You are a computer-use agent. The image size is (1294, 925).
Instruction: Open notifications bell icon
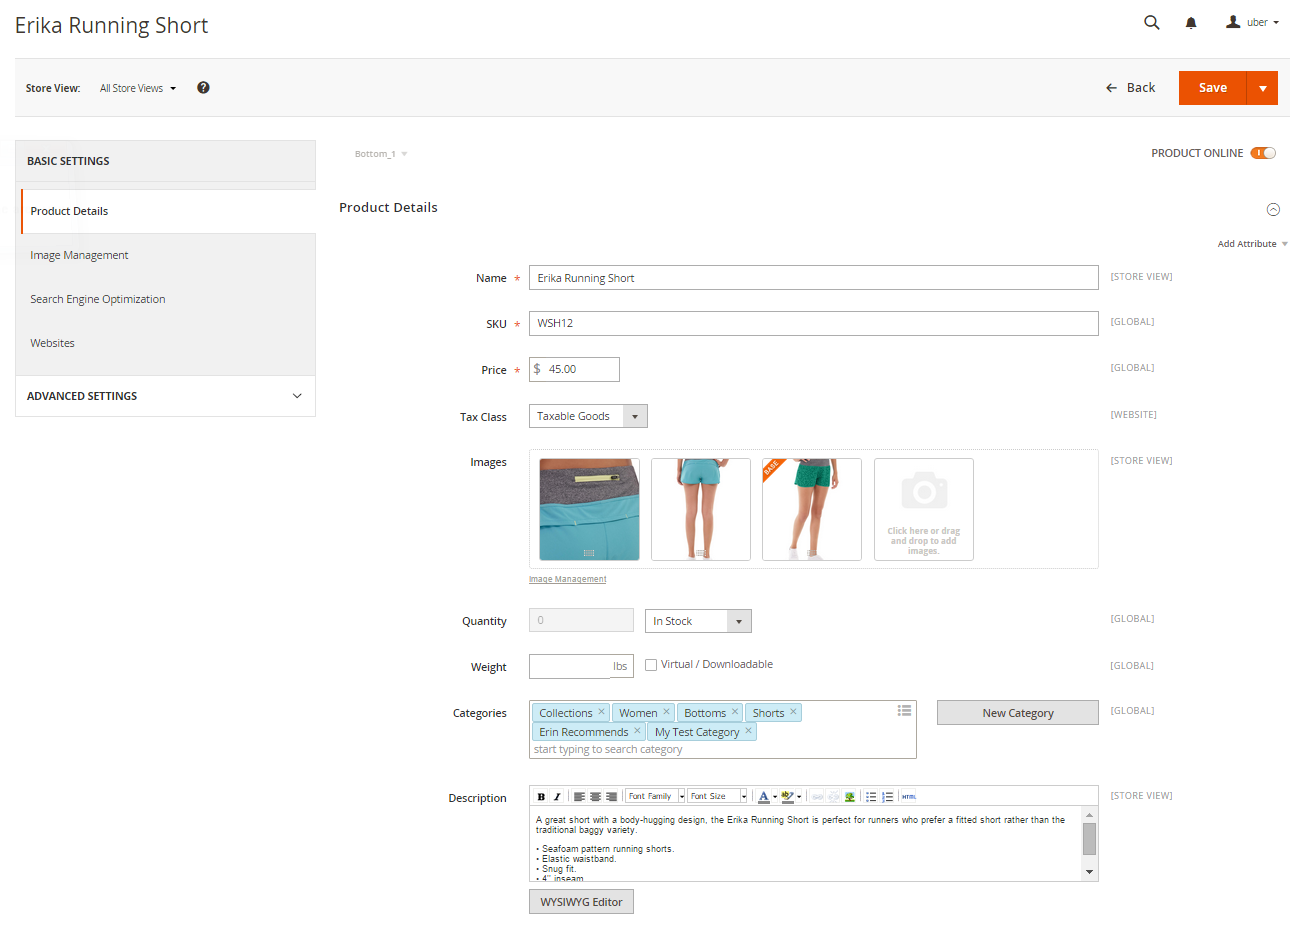1191,22
